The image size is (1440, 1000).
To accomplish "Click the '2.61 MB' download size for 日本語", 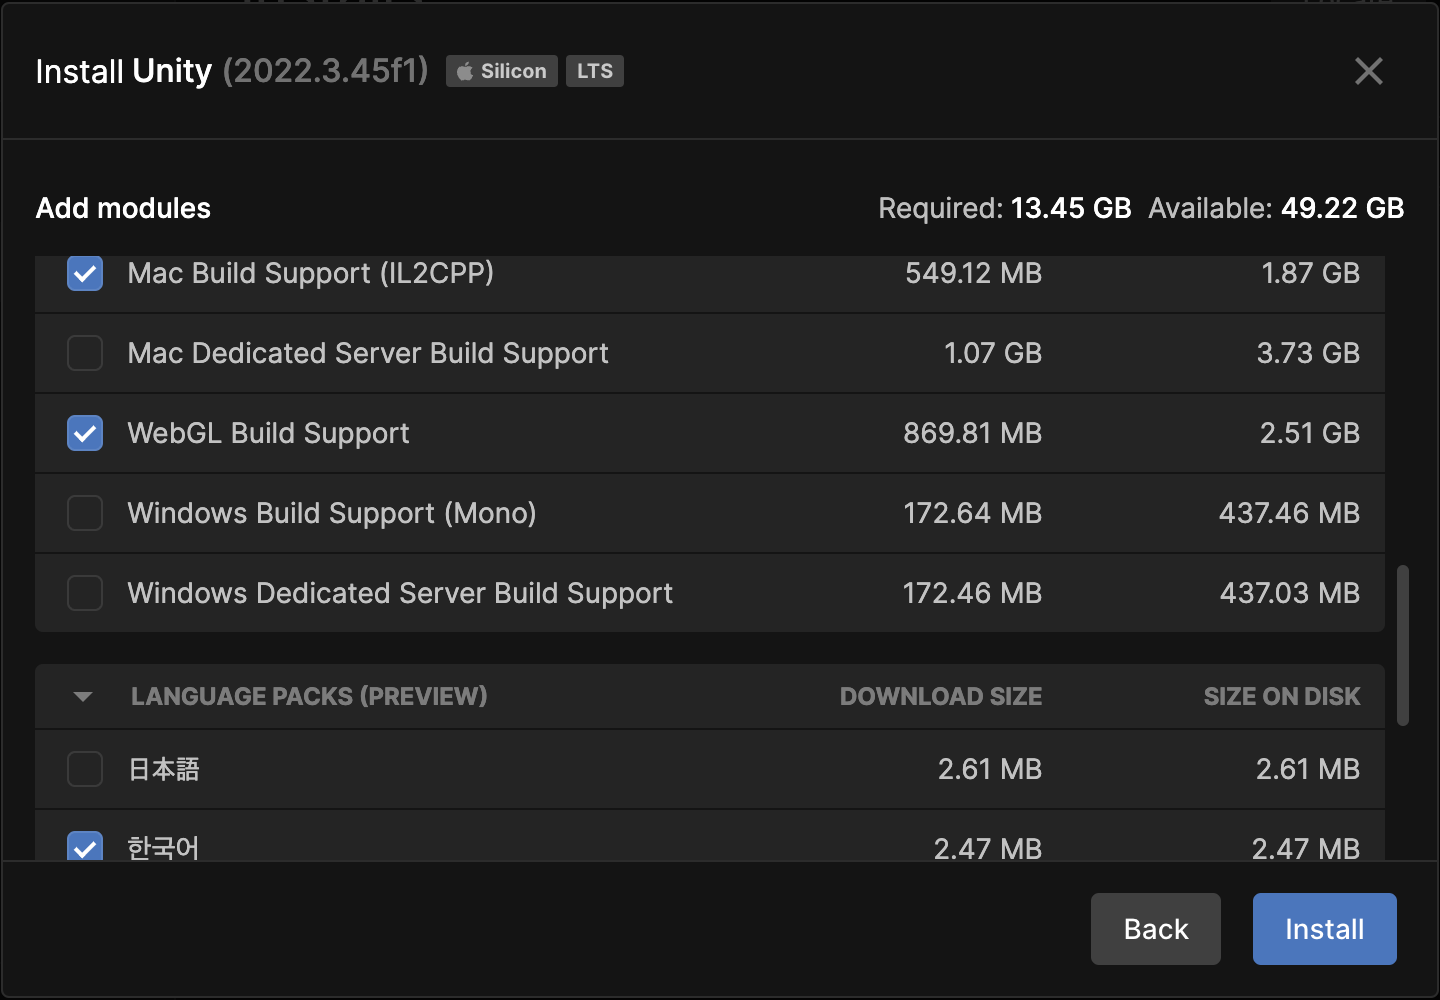I will pos(990,769).
